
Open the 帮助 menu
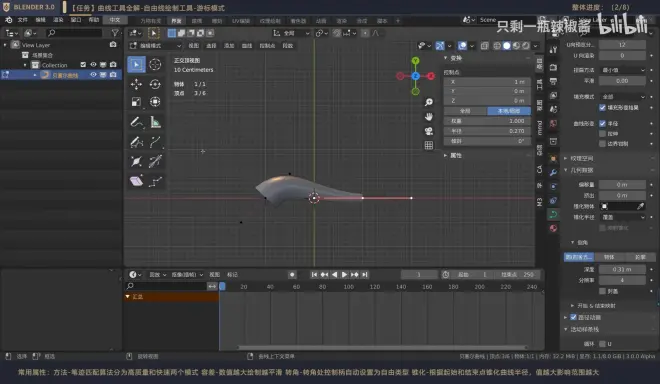[x=94, y=20]
